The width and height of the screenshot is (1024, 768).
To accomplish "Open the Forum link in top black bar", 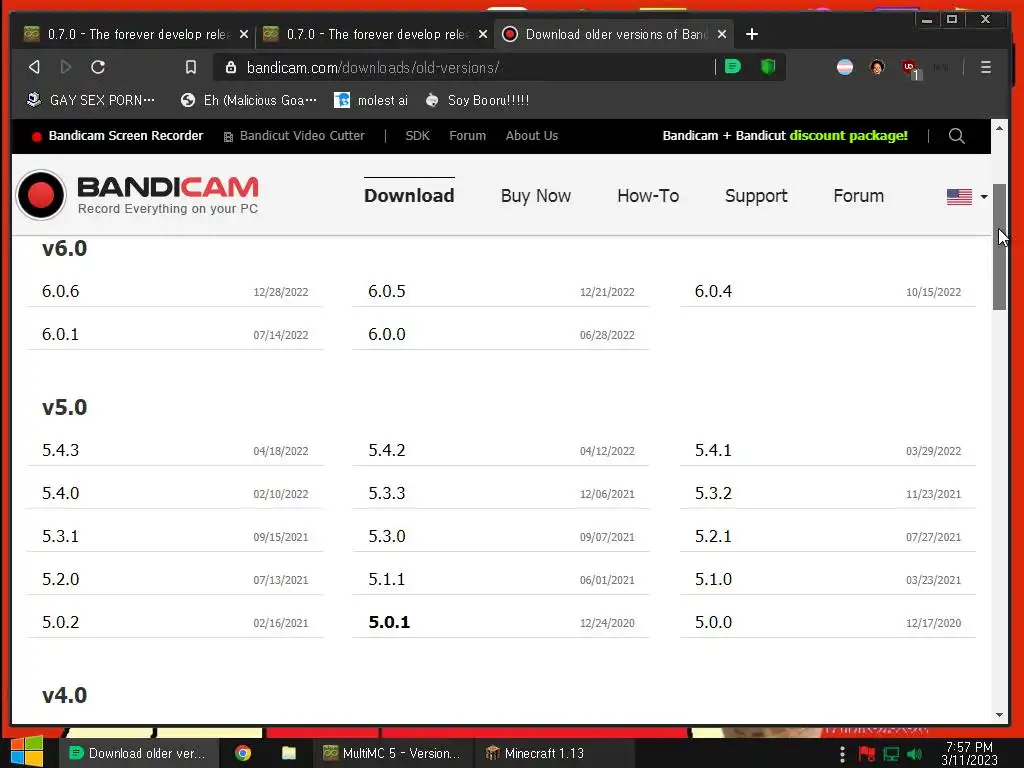I will [x=467, y=136].
